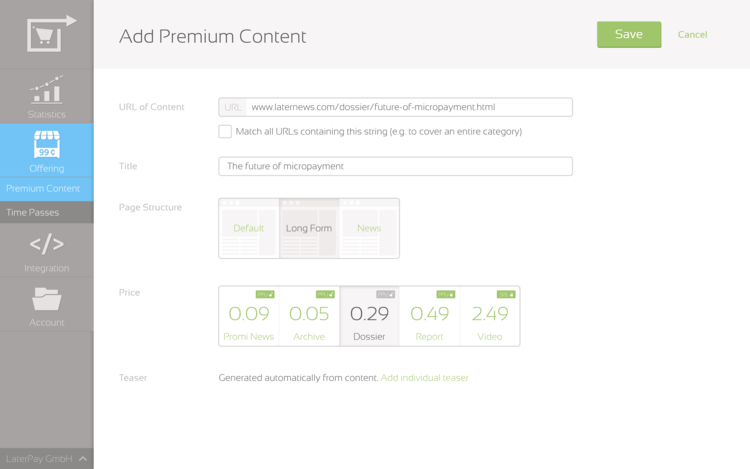Enable Match all URLs containing string checkbox
This screenshot has width=750, height=469.
click(x=225, y=131)
